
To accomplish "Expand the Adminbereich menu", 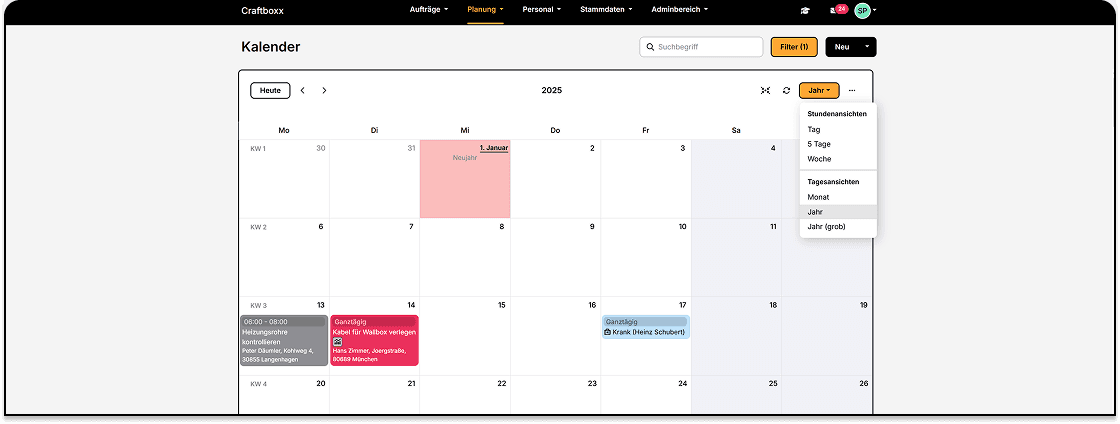I will pyautogui.click(x=680, y=10).
